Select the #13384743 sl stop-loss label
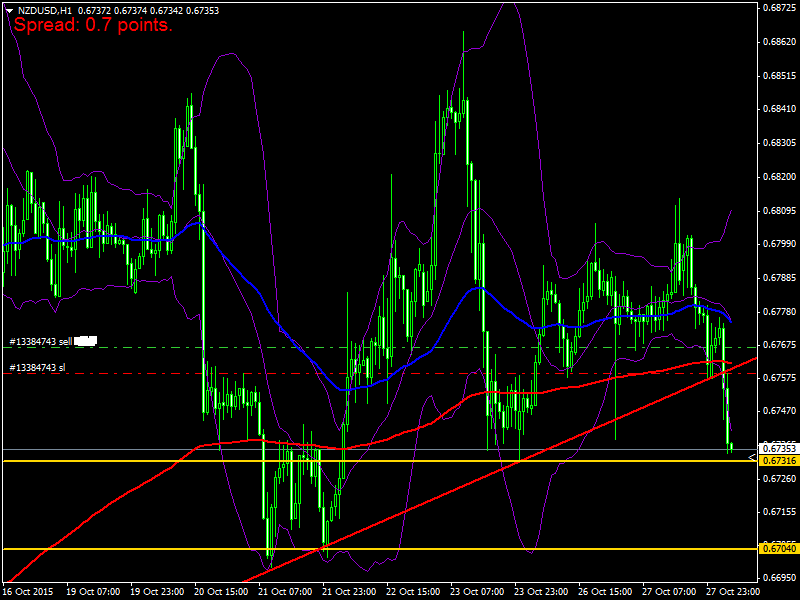 click(38, 368)
